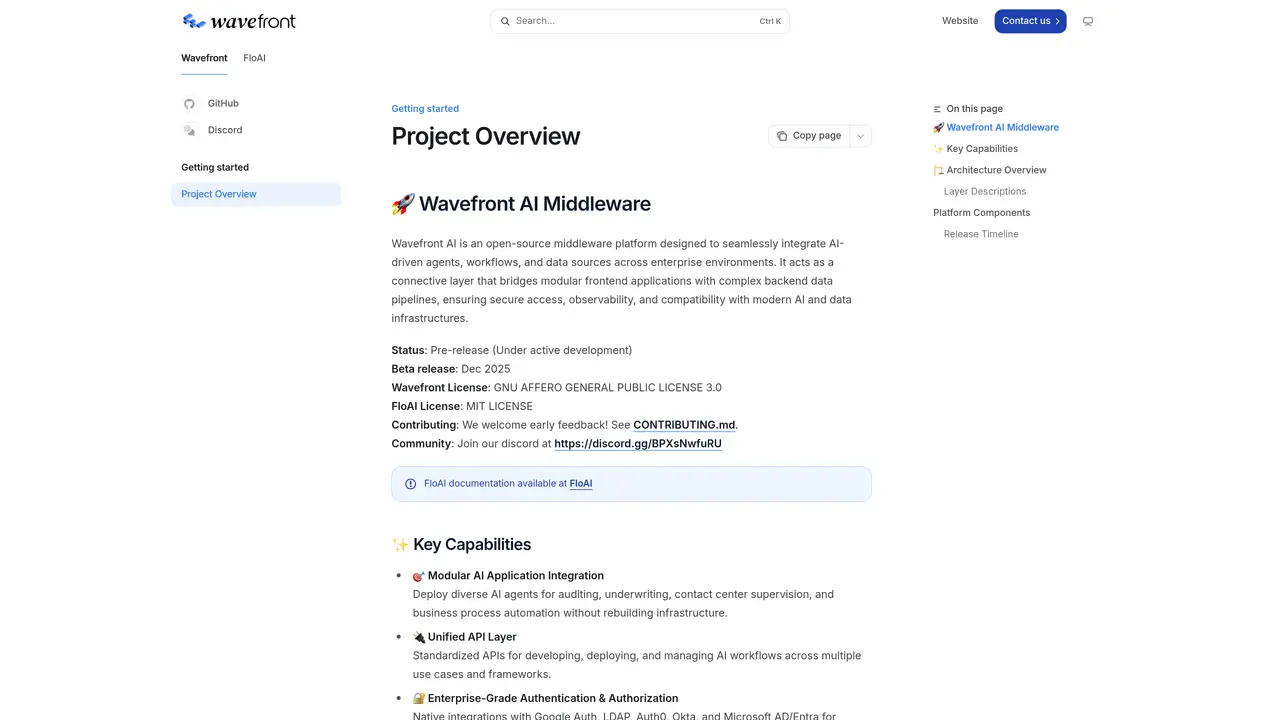Click the Wavefront logo
This screenshot has width=1280, height=720.
point(239,21)
